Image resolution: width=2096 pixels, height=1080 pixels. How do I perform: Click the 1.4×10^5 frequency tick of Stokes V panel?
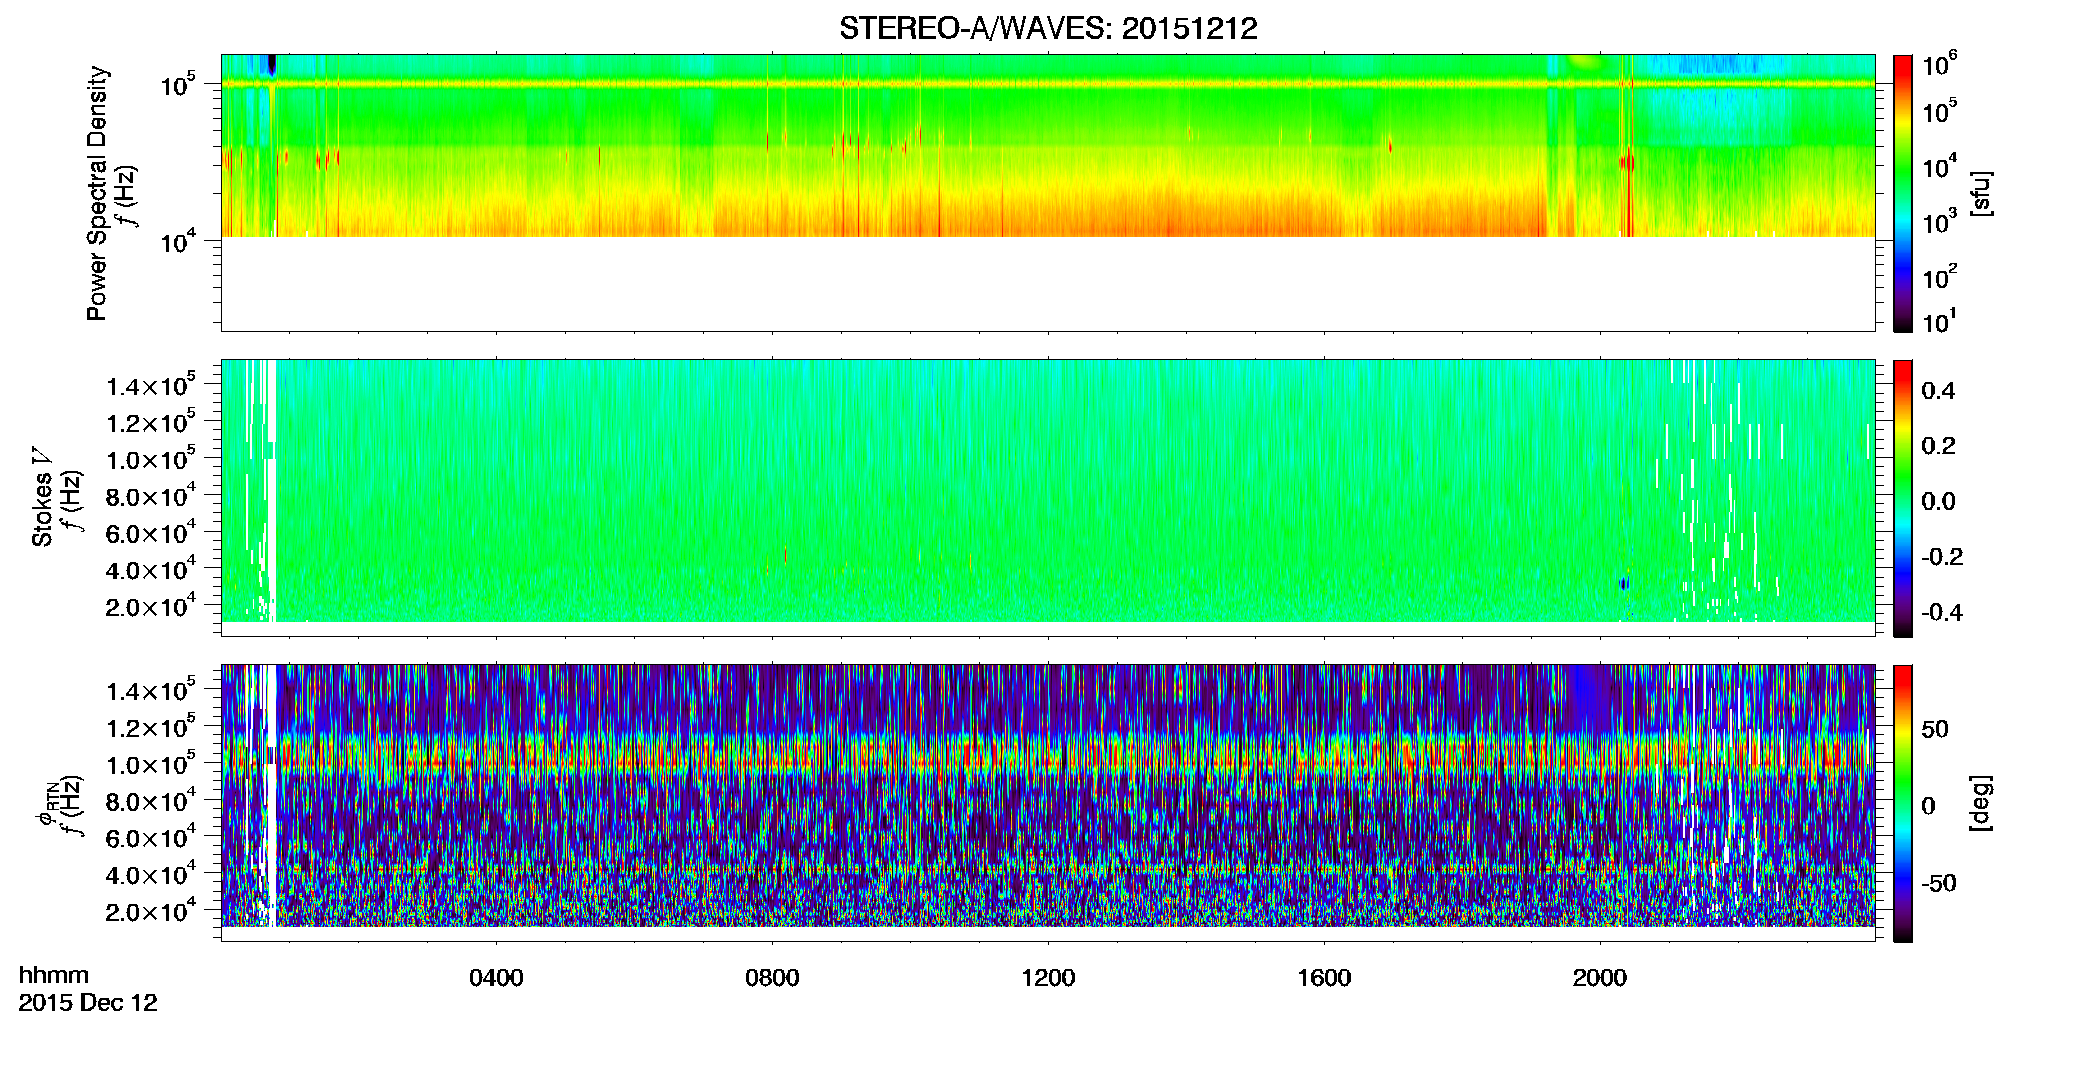click(151, 385)
